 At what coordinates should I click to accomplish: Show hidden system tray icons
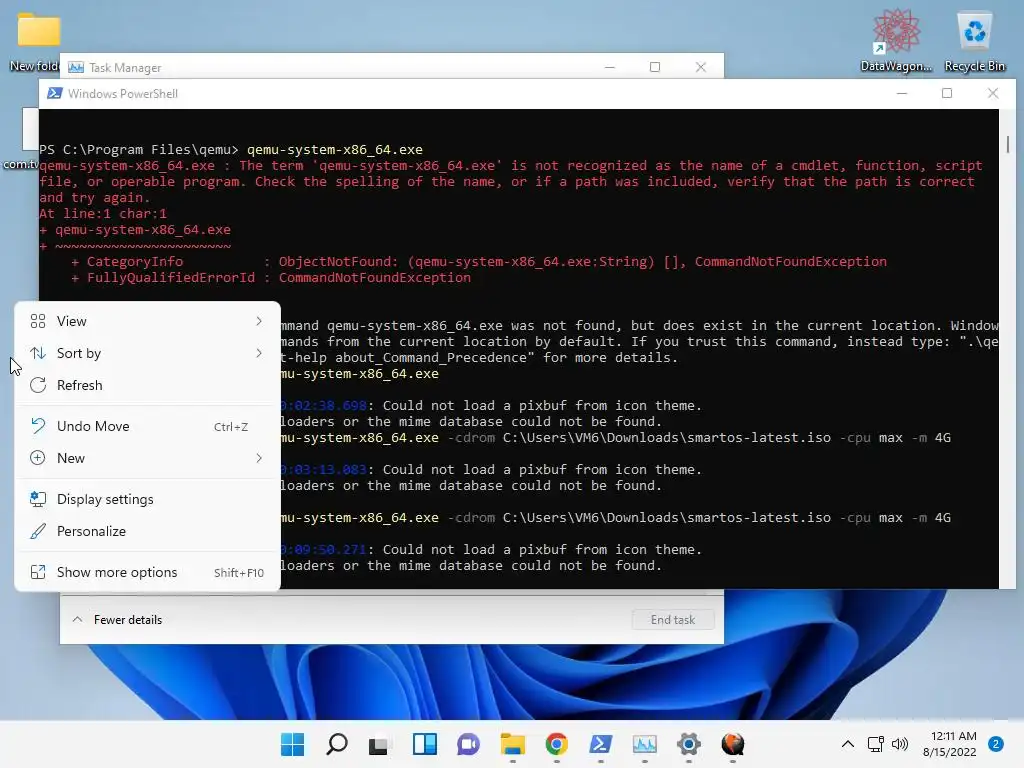848,744
